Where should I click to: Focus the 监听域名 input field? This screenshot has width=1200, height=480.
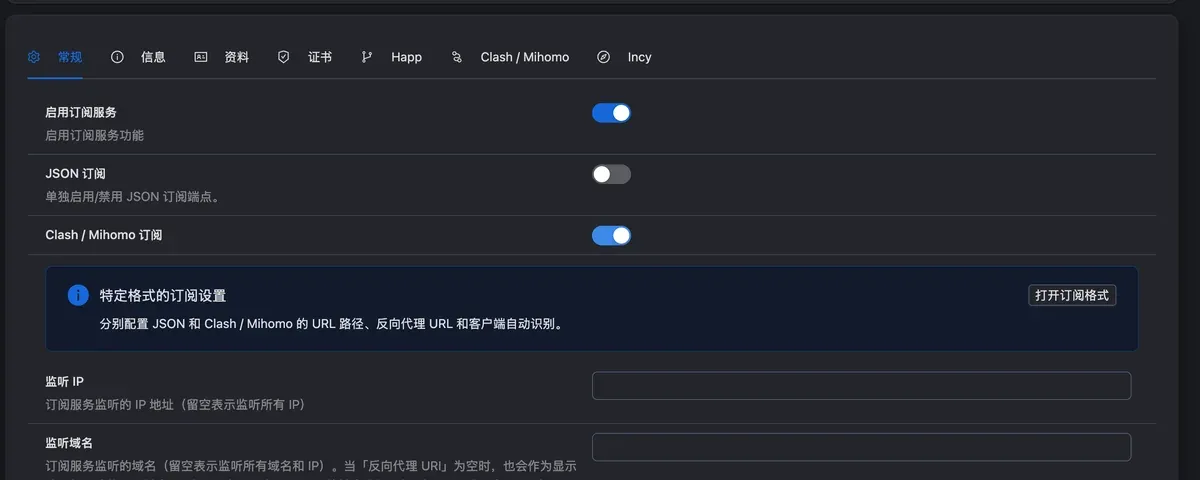pyautogui.click(x=861, y=447)
